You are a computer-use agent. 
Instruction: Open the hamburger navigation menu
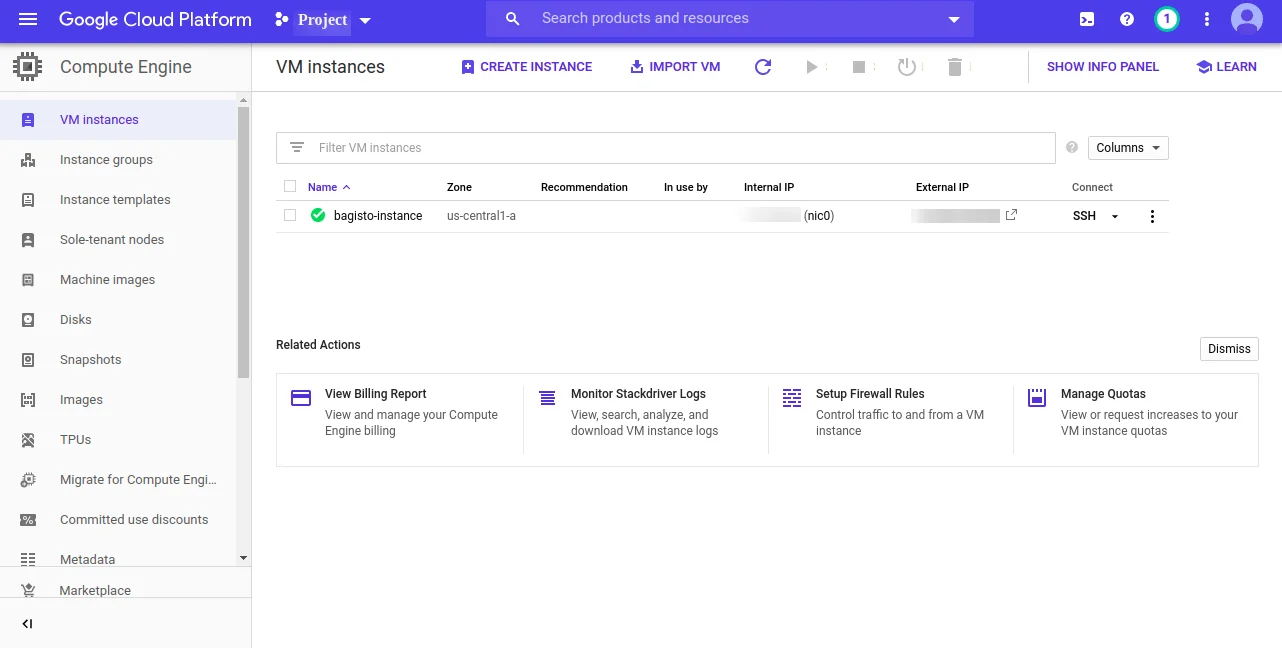(27, 19)
